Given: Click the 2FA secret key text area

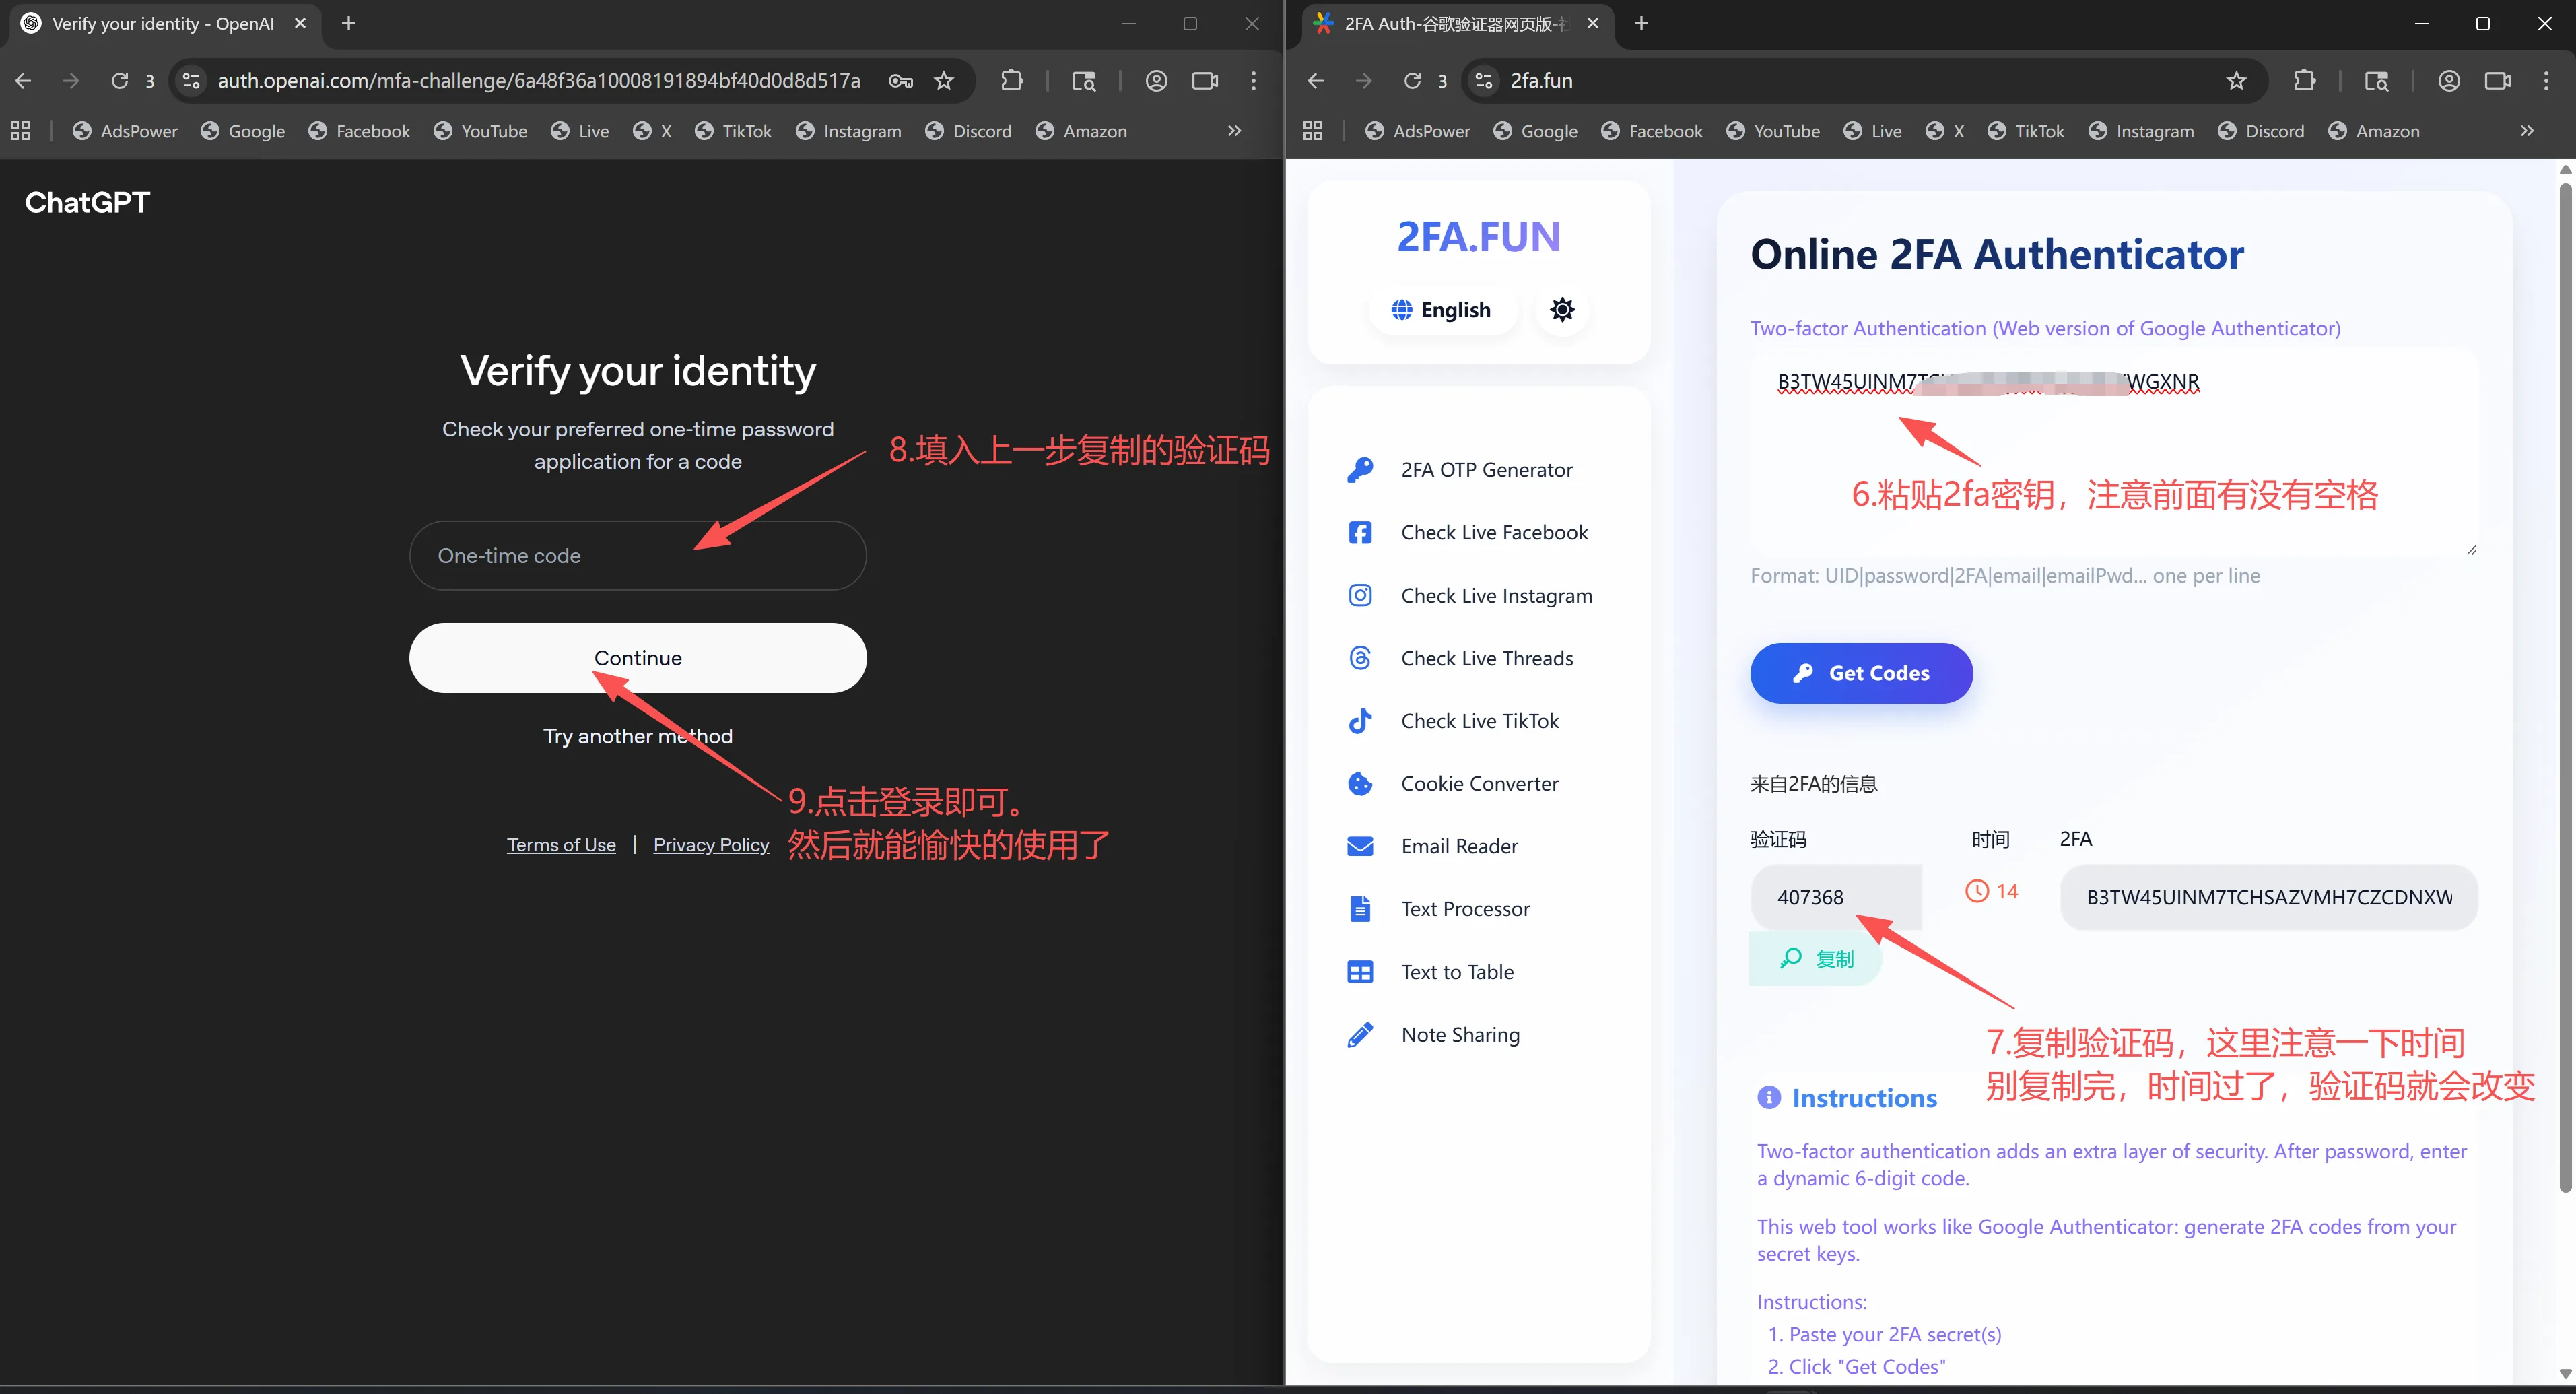Looking at the screenshot, I should 2113,452.
